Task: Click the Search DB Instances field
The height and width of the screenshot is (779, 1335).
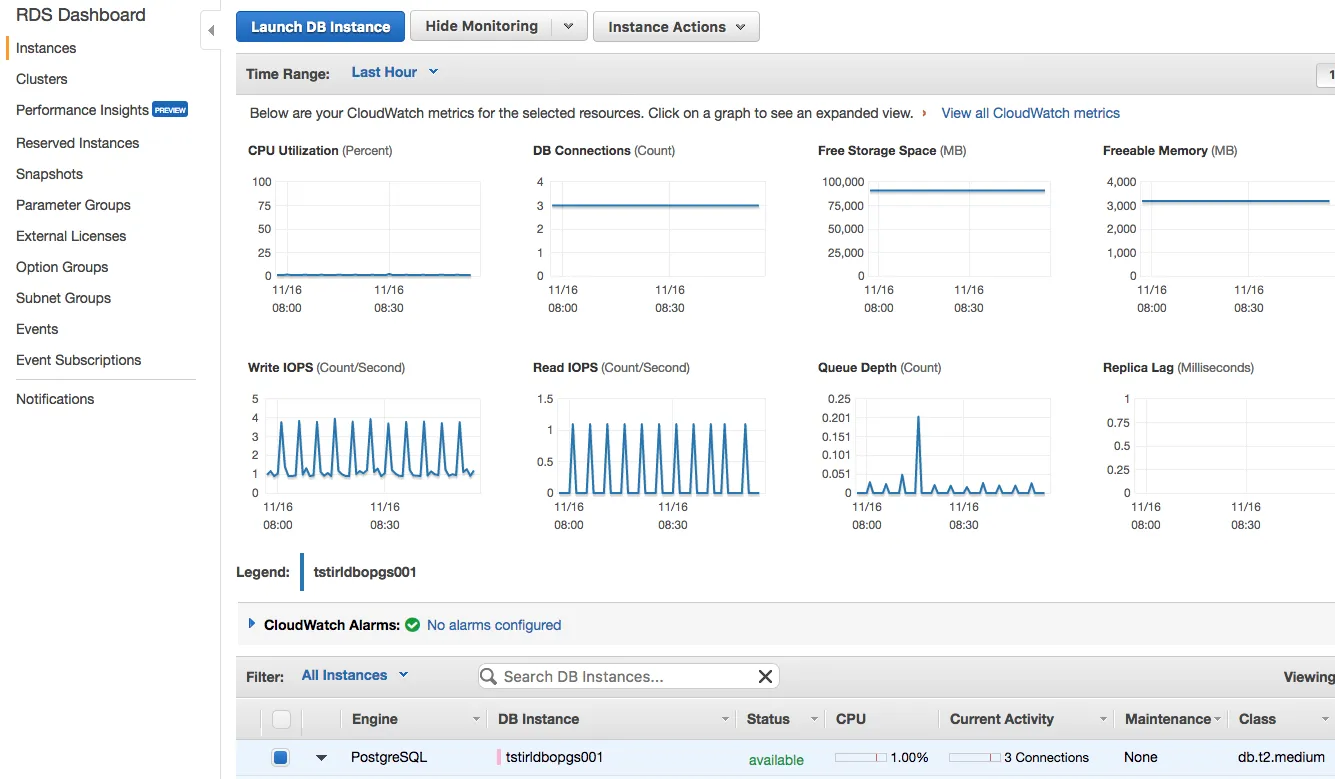Action: (x=620, y=677)
